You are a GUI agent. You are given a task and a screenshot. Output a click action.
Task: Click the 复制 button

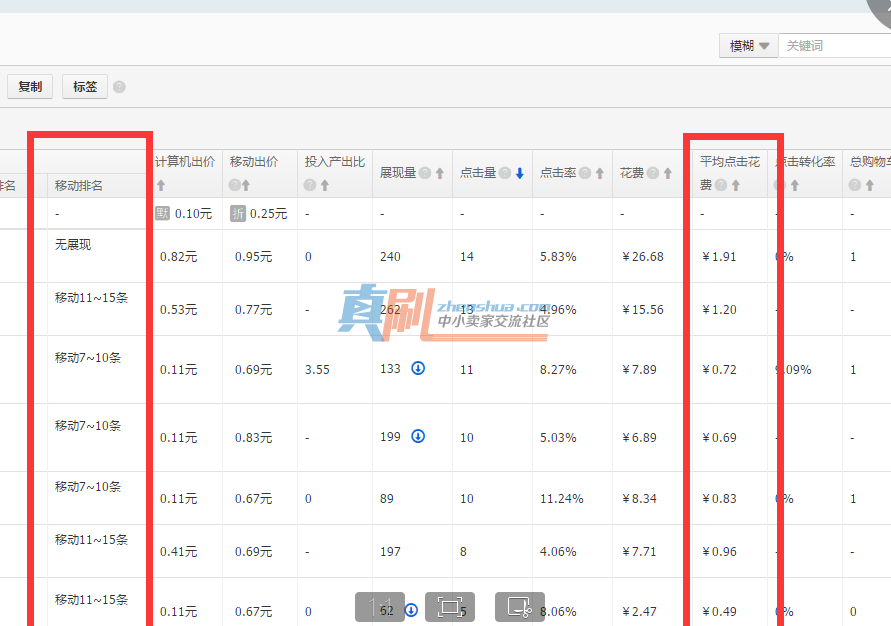[x=30, y=86]
